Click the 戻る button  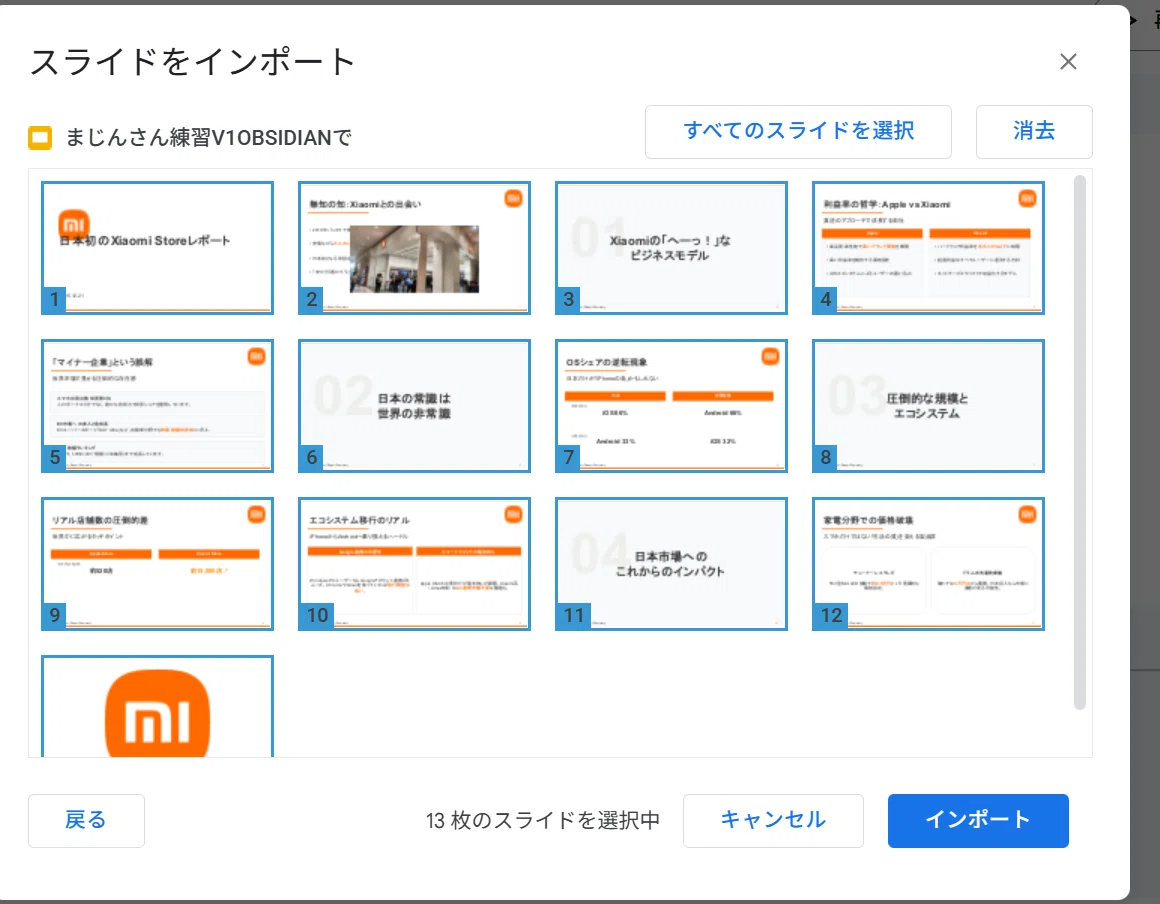click(86, 820)
